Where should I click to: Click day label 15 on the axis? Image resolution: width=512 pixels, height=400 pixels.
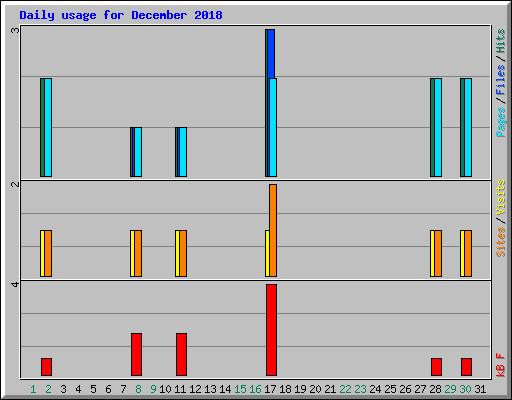coord(240,389)
